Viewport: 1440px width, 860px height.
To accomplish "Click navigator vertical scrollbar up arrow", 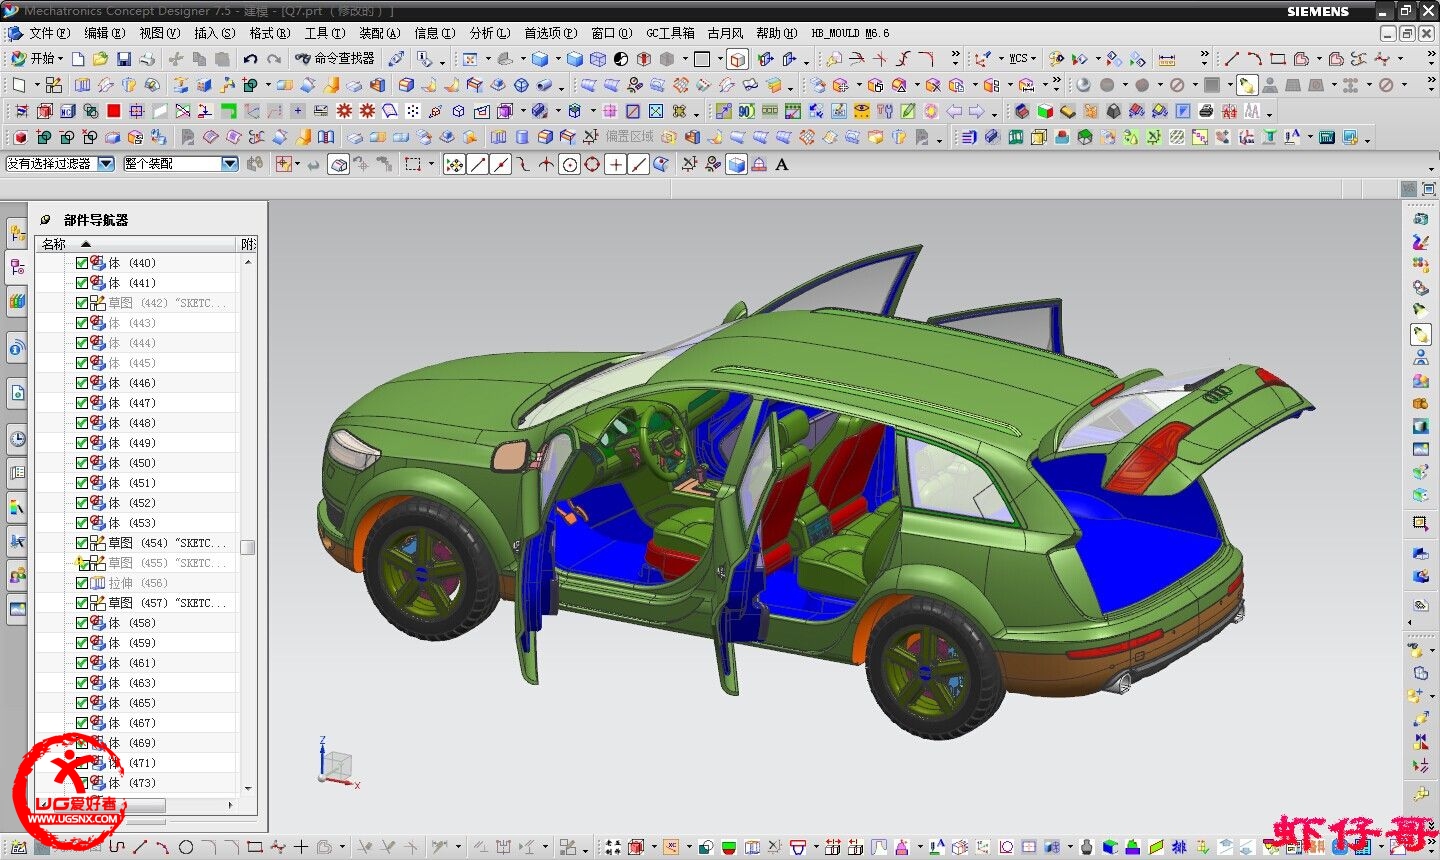I will (x=248, y=261).
